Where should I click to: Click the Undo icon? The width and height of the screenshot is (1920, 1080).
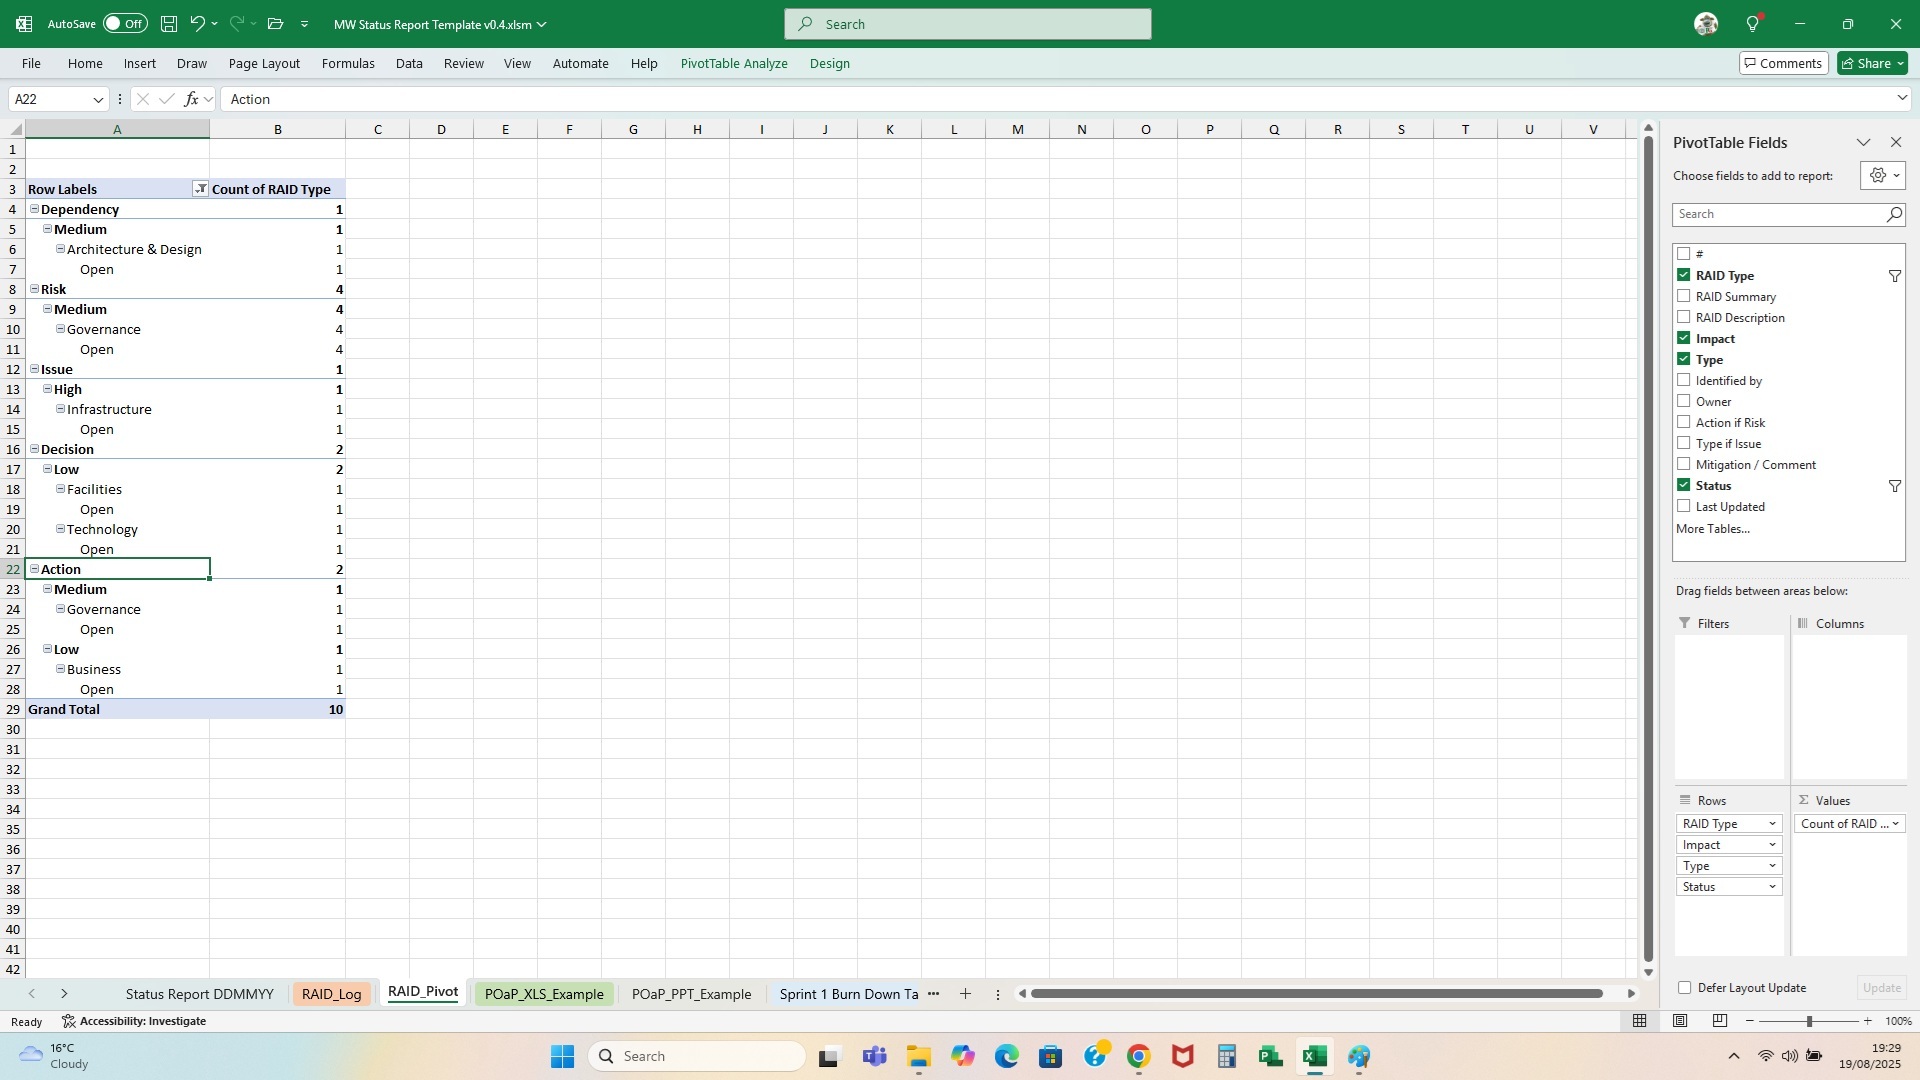196,24
